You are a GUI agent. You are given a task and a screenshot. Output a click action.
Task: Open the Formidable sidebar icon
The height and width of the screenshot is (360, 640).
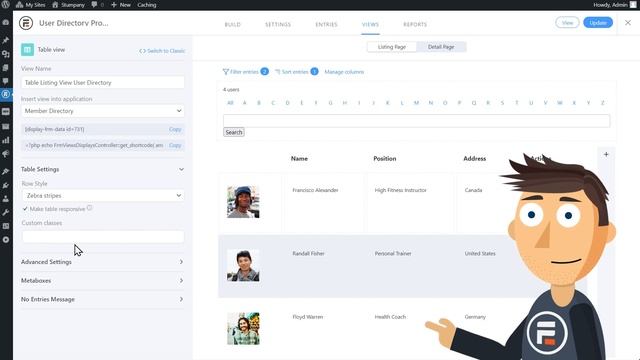6,94
